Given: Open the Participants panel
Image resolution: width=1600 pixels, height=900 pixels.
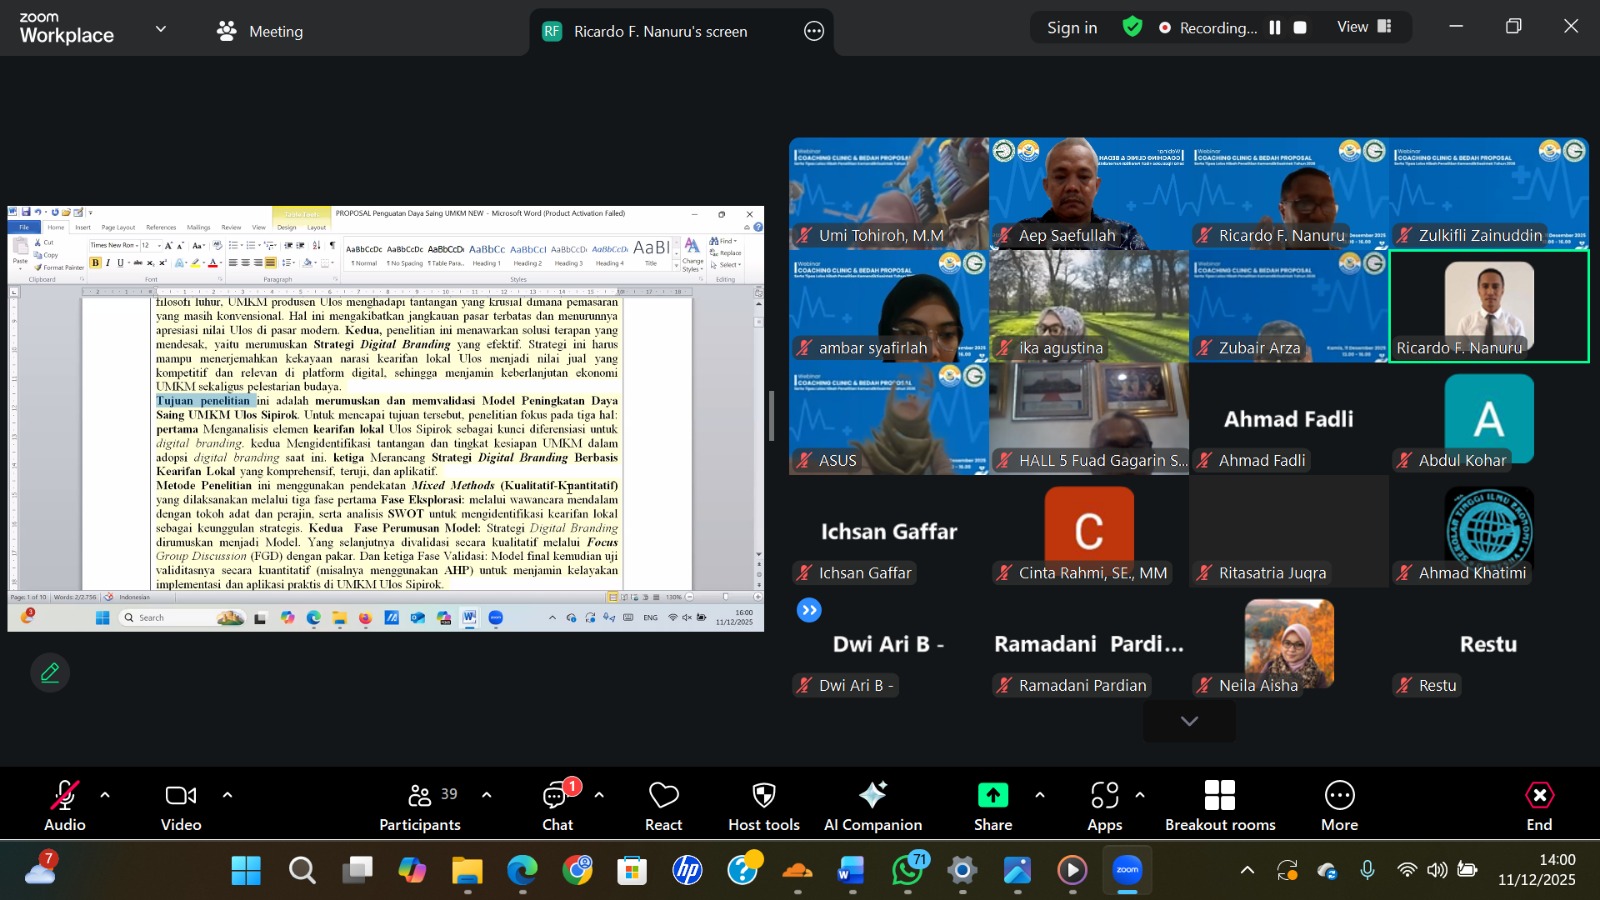Looking at the screenshot, I should coord(420,806).
